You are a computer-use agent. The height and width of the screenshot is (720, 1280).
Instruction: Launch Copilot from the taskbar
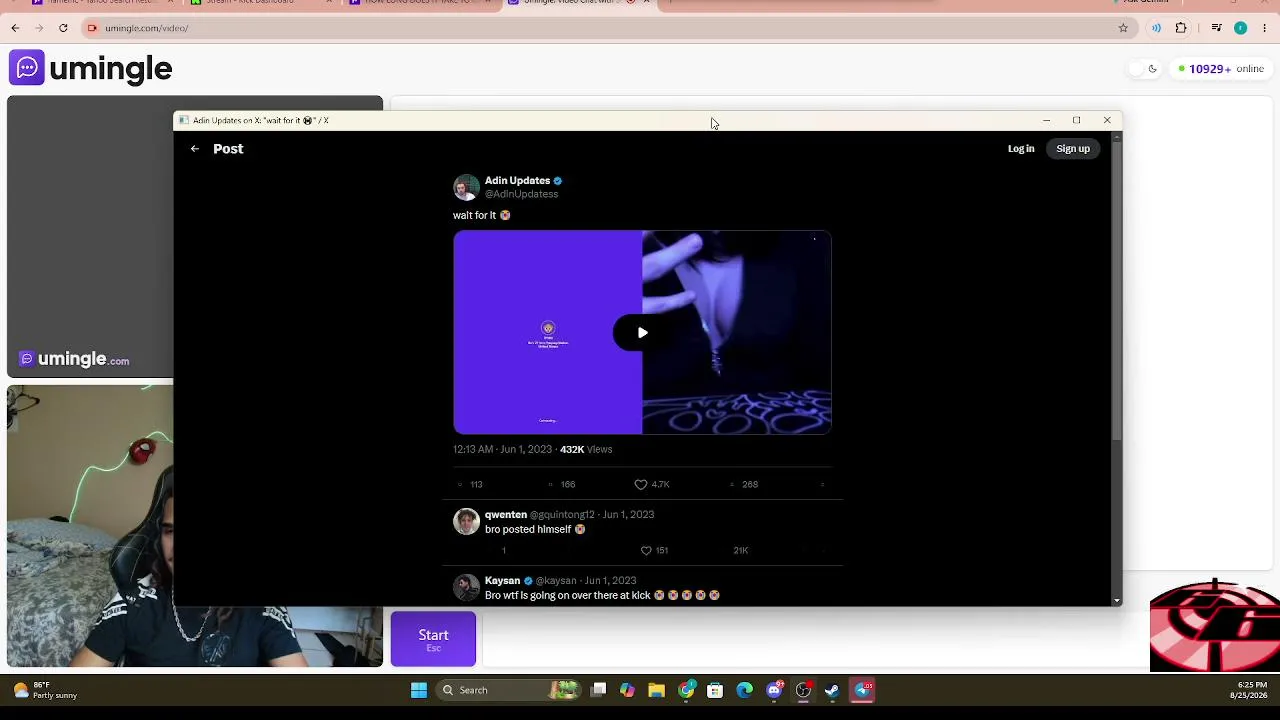point(627,690)
